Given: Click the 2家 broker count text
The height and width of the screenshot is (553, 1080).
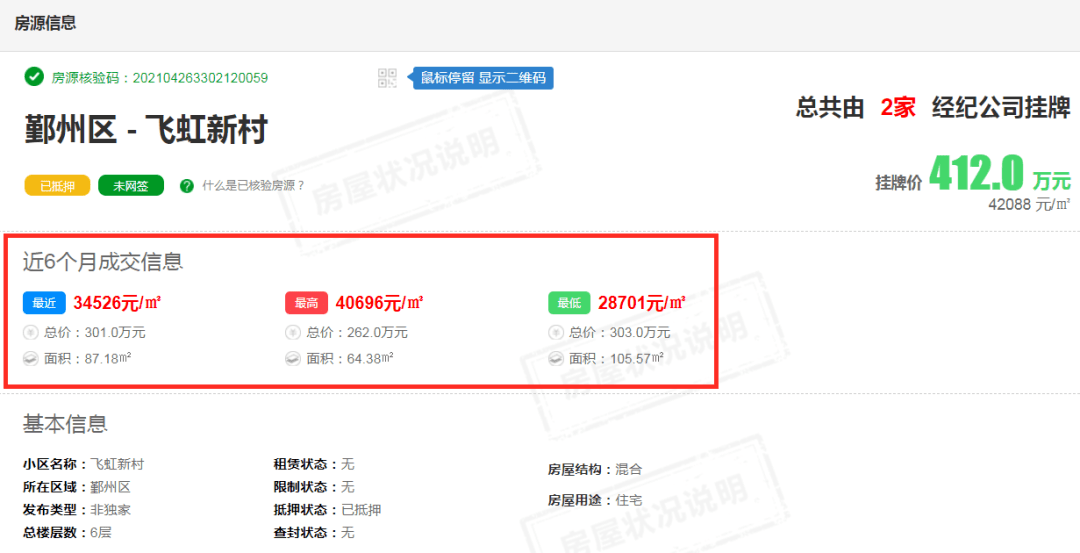Looking at the screenshot, I should (898, 107).
